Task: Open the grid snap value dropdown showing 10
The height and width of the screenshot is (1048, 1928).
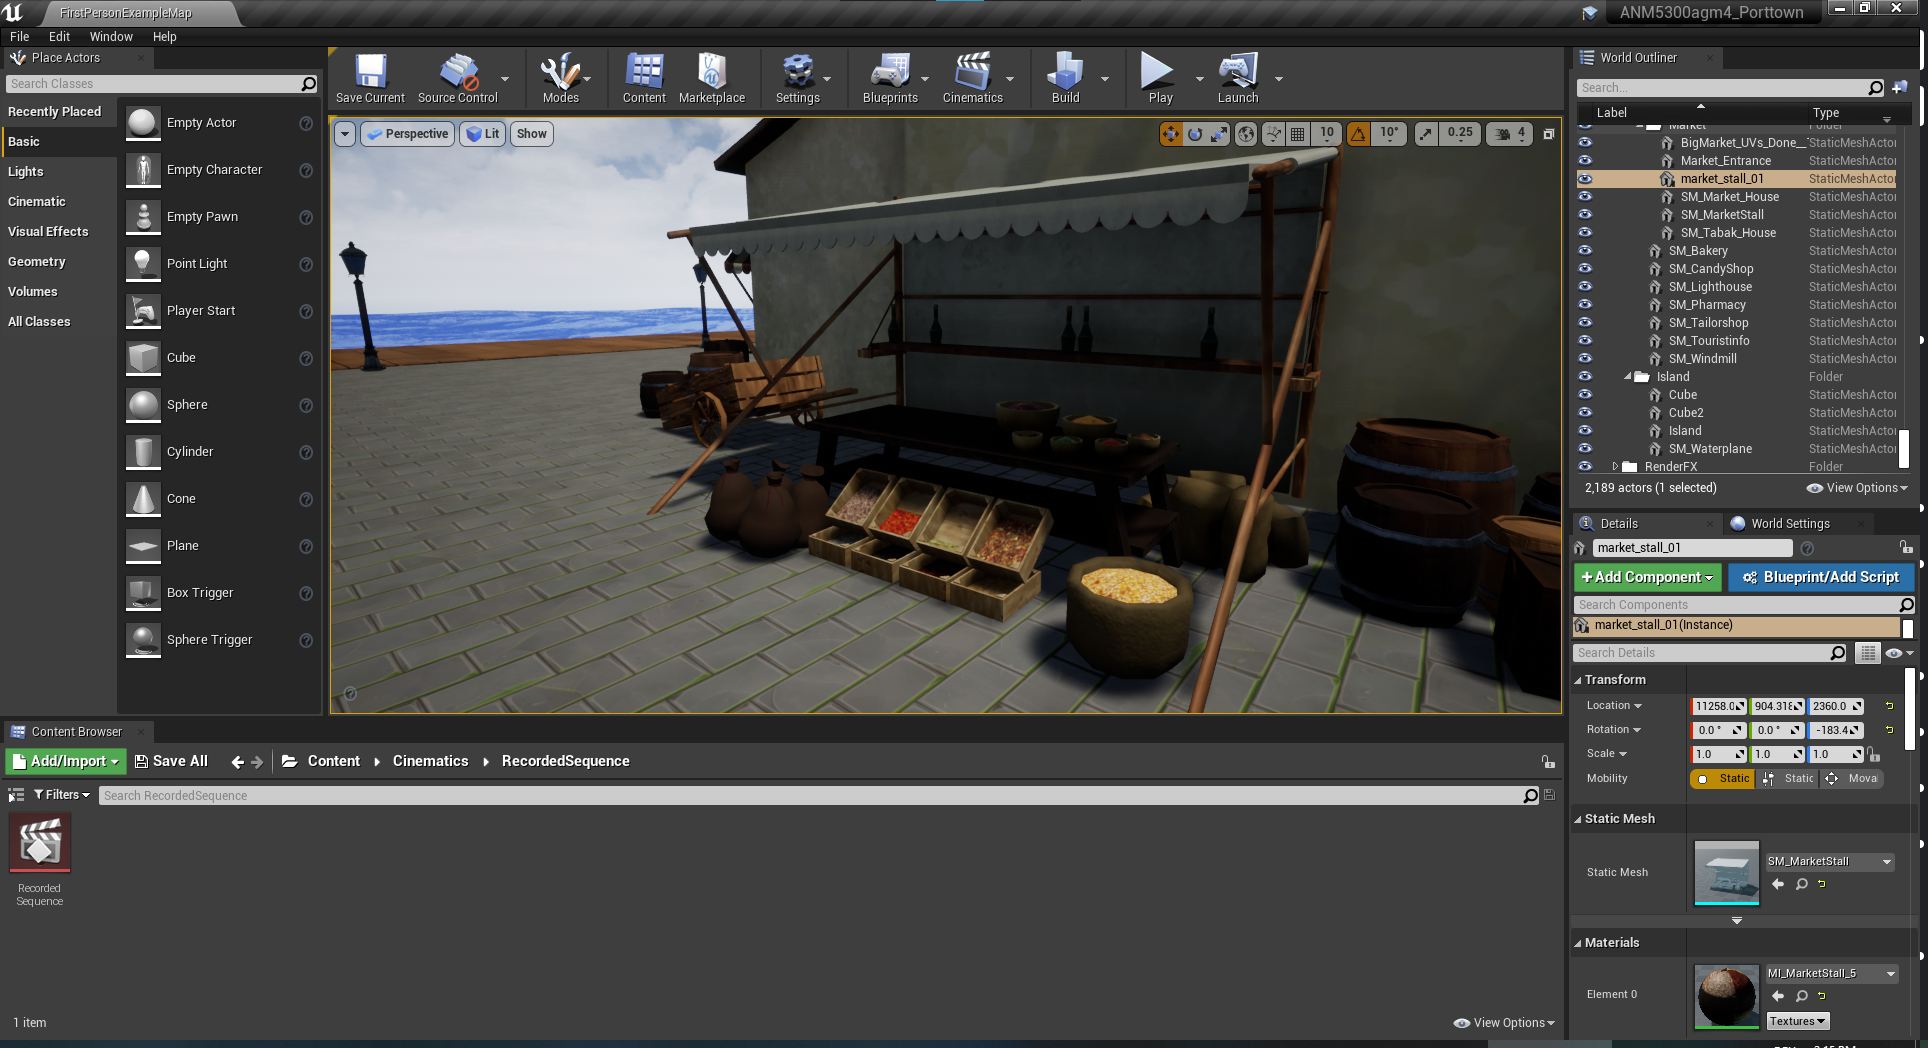Action: pyautogui.click(x=1326, y=134)
